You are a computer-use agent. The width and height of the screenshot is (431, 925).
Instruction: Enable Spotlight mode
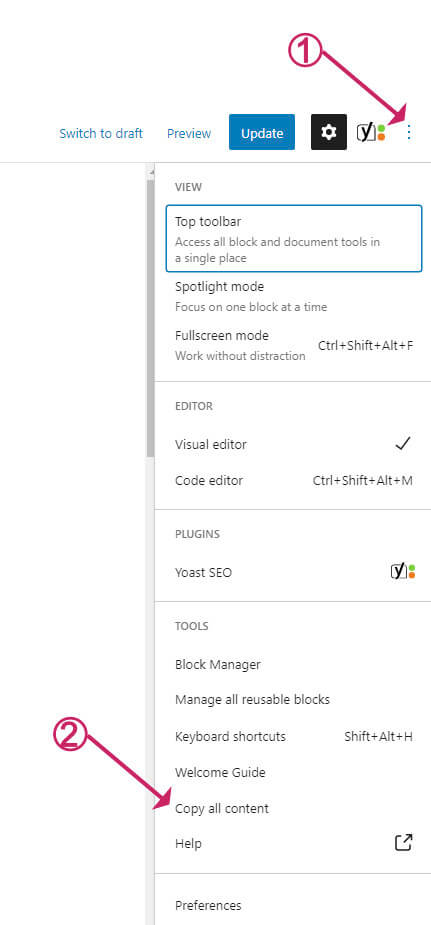point(294,296)
